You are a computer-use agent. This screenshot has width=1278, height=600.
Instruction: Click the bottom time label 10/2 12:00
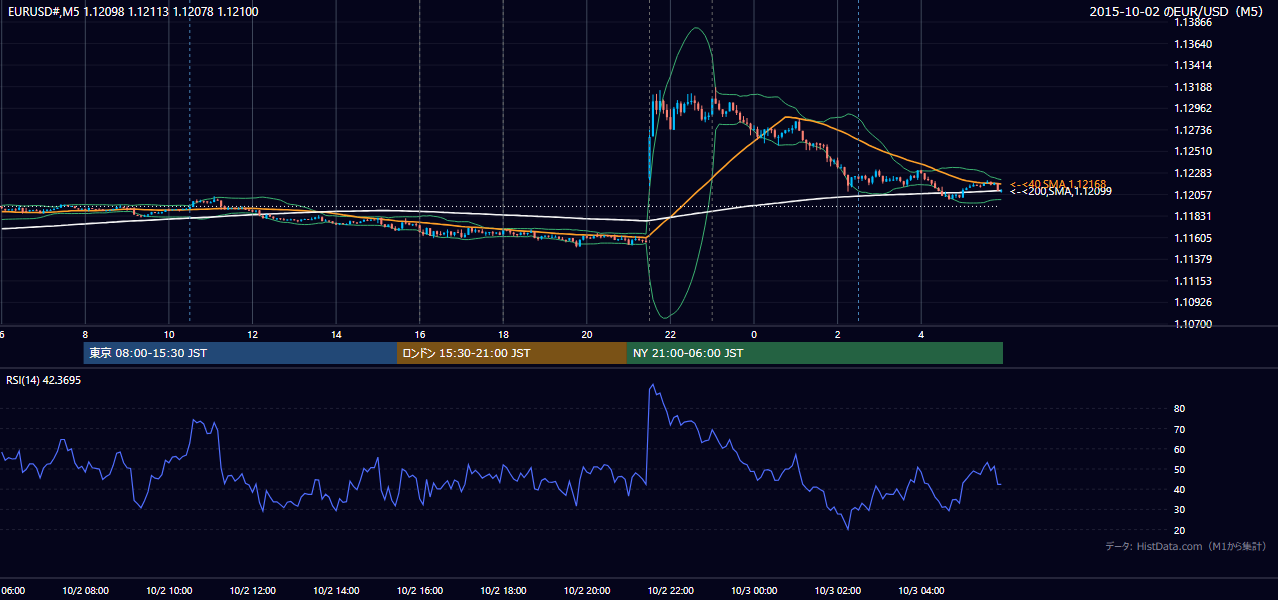pos(252,590)
